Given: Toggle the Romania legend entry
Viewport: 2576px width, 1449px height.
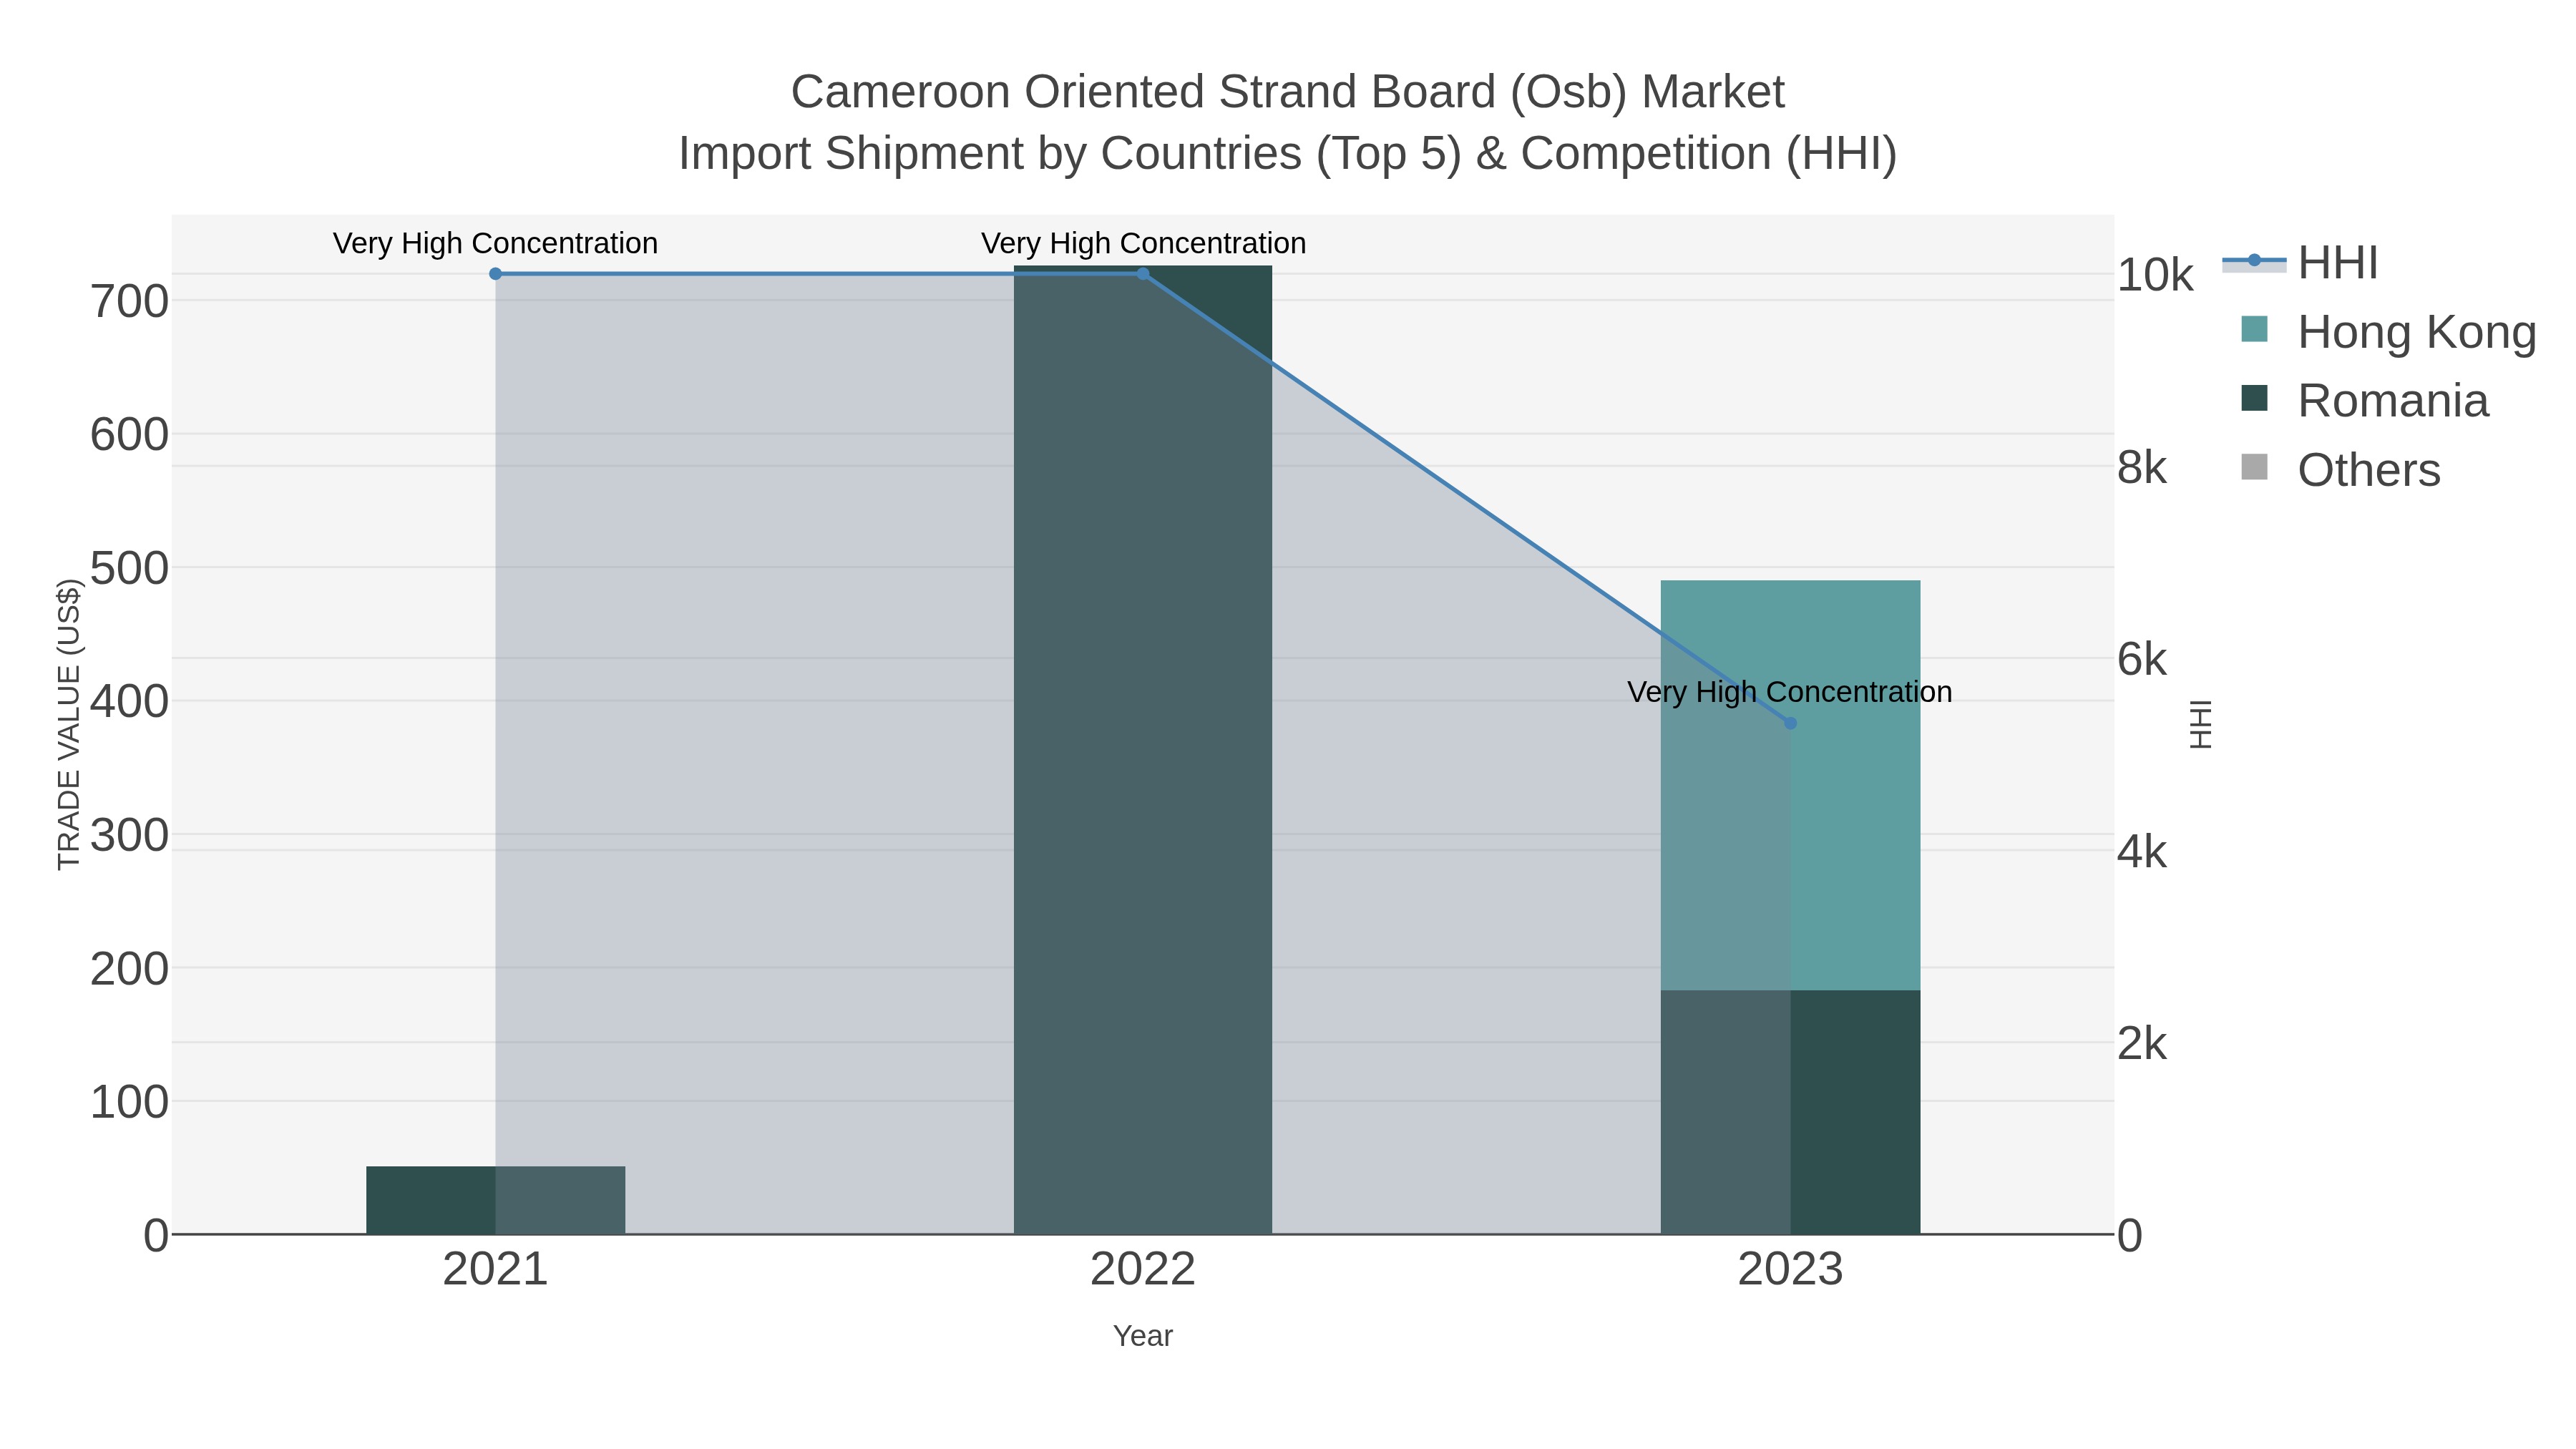Looking at the screenshot, I should point(2365,400).
